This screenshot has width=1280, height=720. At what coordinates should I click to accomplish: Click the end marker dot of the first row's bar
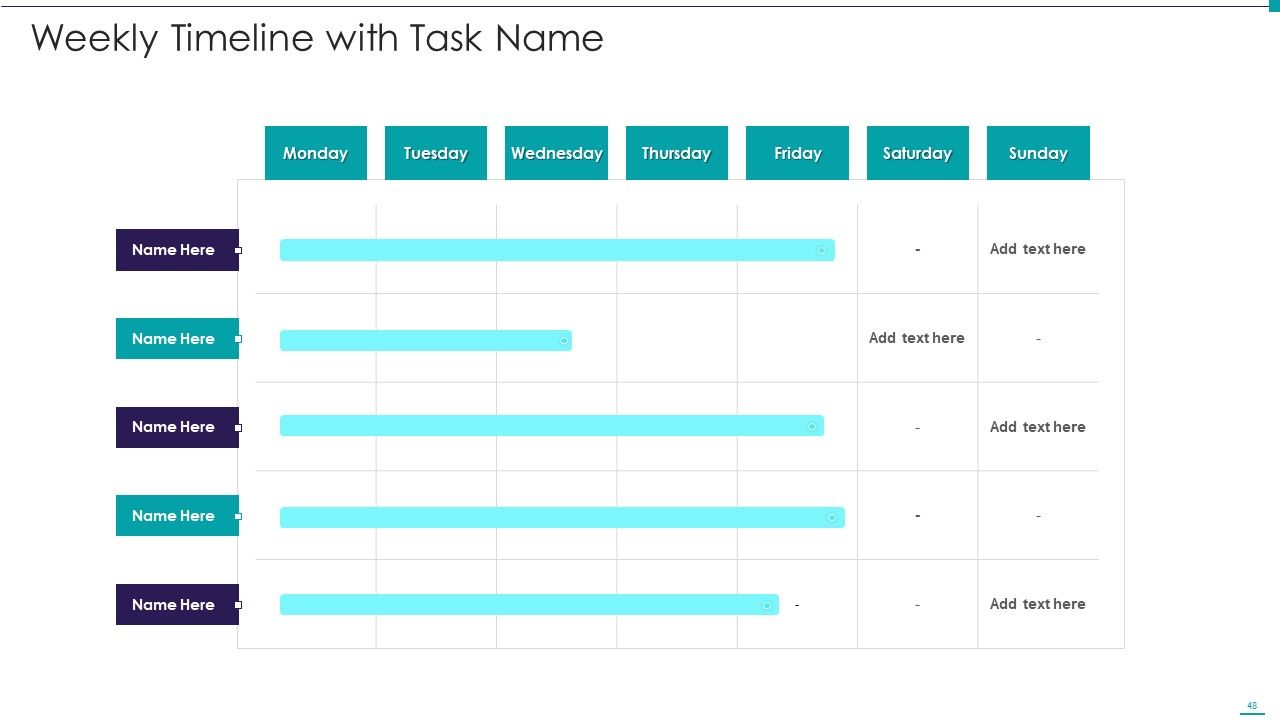coord(822,250)
